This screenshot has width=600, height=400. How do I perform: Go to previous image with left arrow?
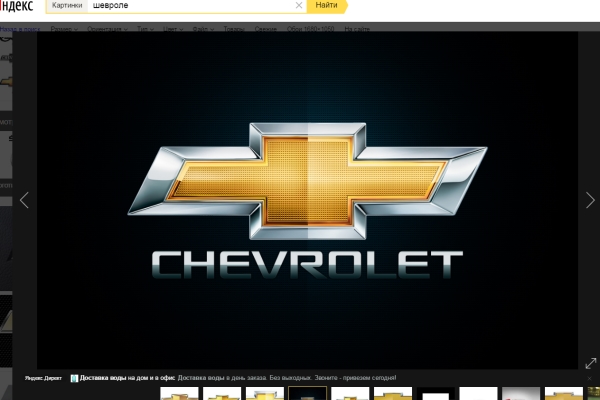[x=24, y=200]
